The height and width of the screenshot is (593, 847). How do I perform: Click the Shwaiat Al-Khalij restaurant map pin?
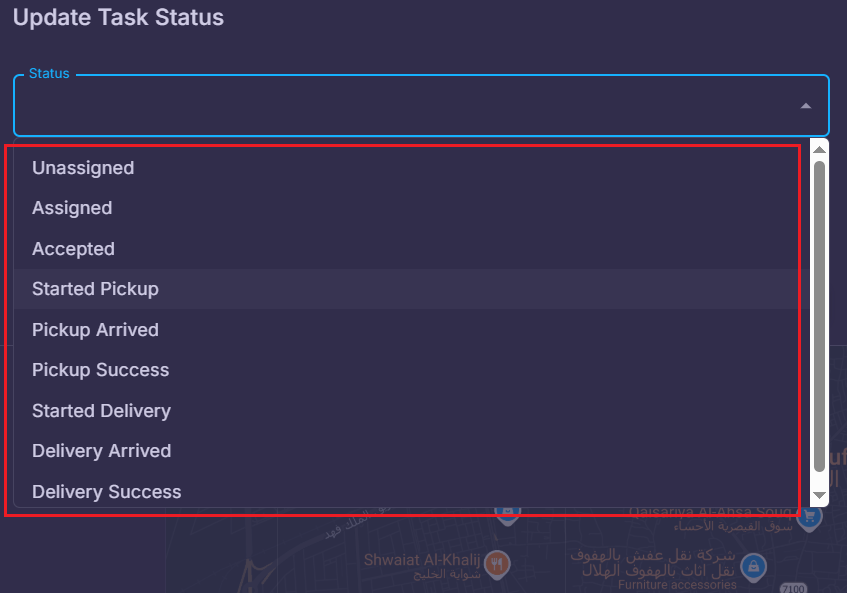click(497, 565)
